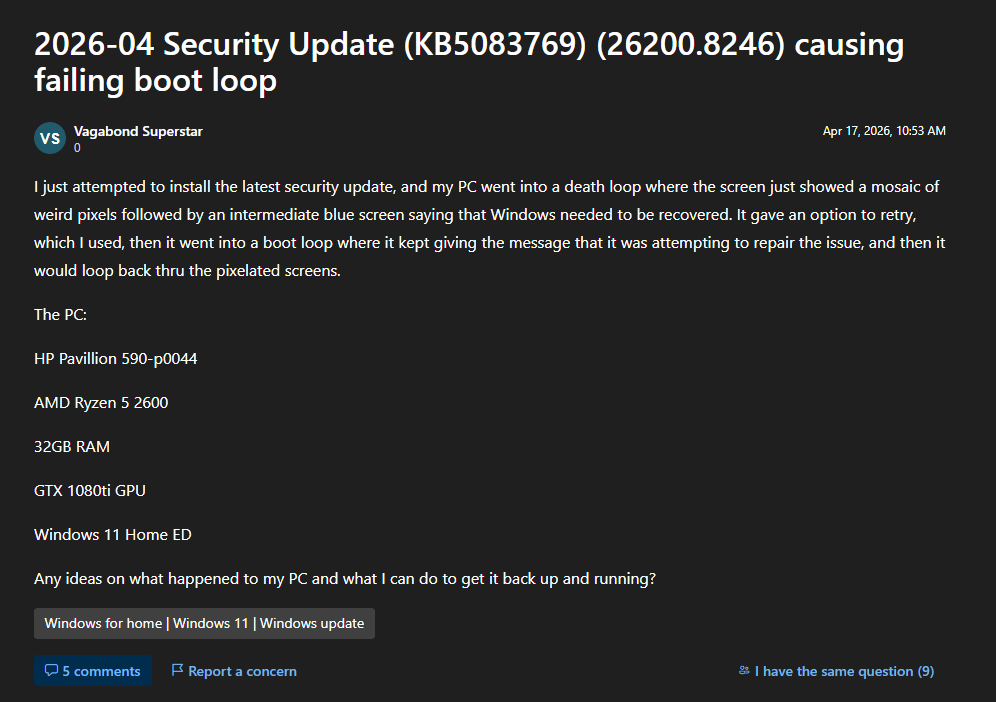This screenshot has height=702, width=996.
Task: Click the reputation score 0 under username
Action: [77, 148]
